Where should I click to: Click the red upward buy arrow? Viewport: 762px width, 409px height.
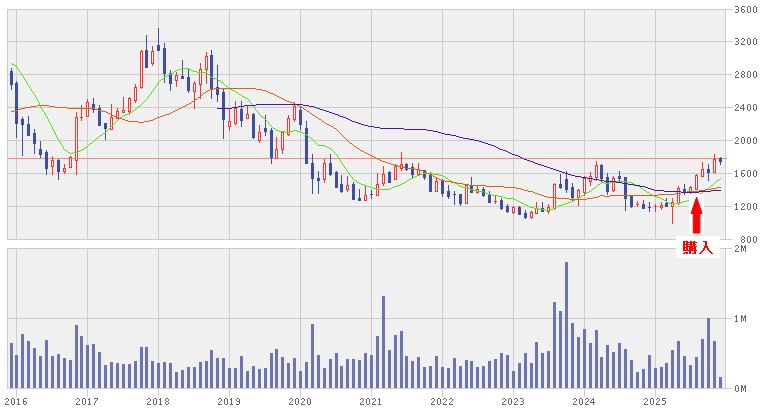point(697,208)
